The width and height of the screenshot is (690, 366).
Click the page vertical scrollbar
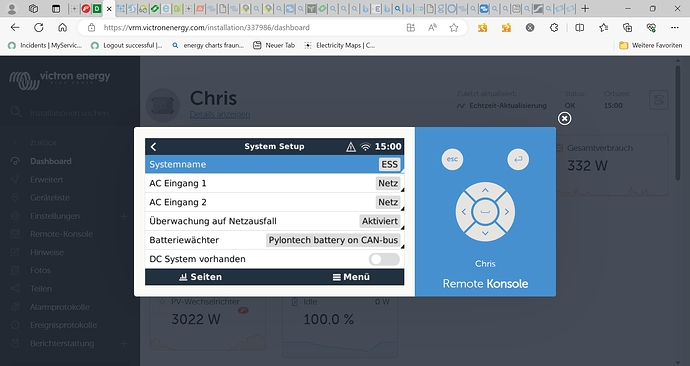click(678, 123)
